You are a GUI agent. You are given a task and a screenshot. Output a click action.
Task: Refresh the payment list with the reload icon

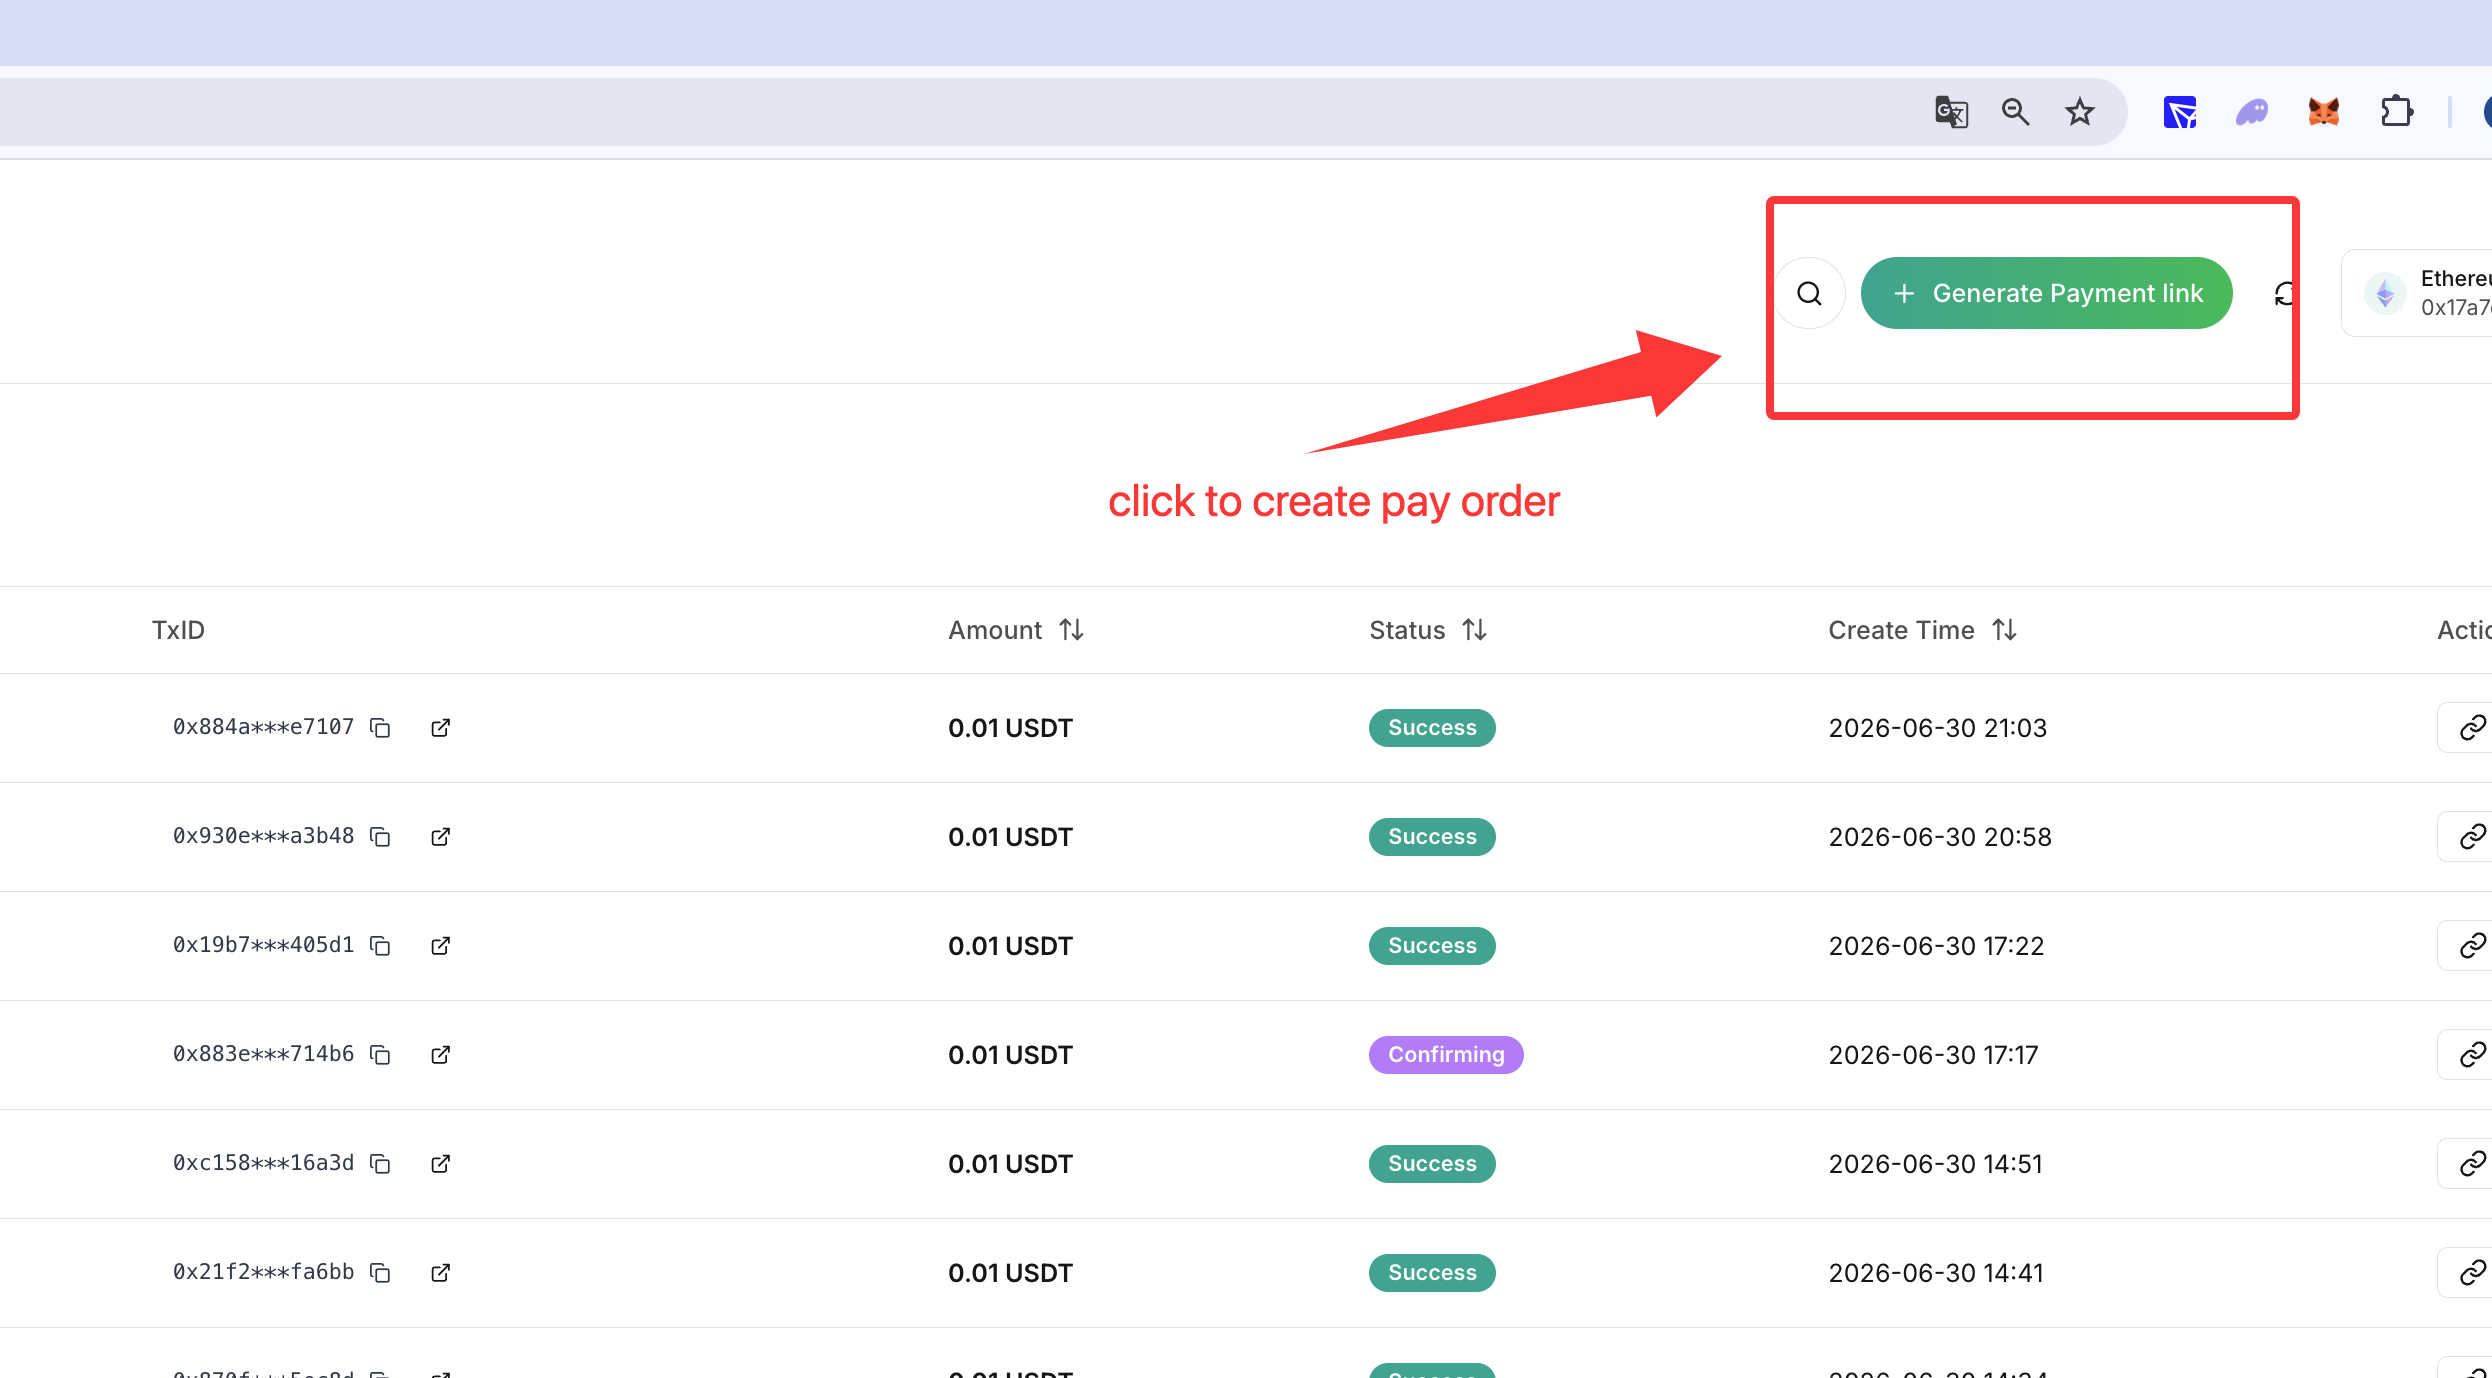[x=2284, y=294]
